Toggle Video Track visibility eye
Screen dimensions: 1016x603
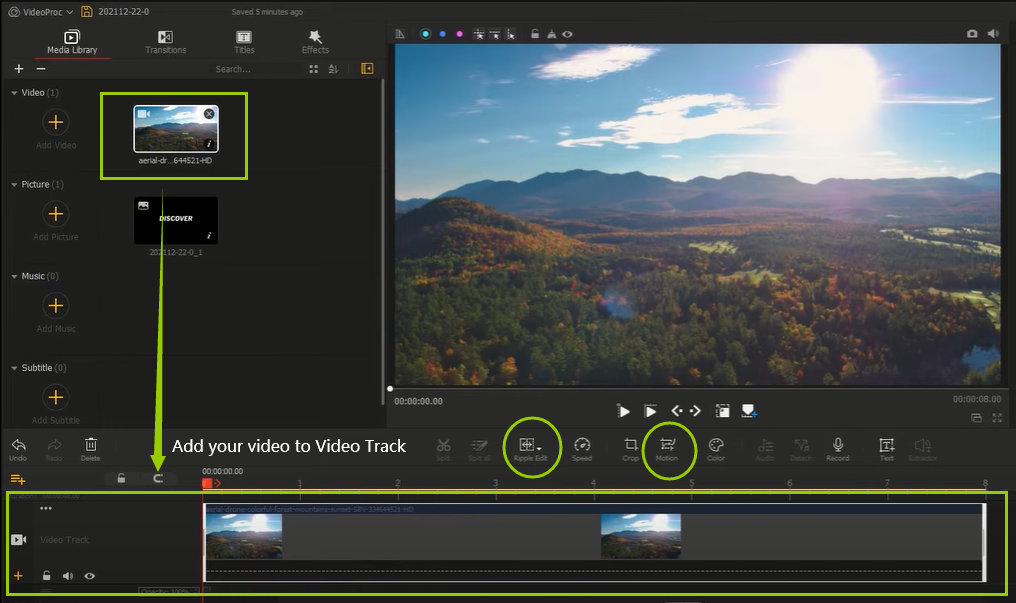(90, 576)
